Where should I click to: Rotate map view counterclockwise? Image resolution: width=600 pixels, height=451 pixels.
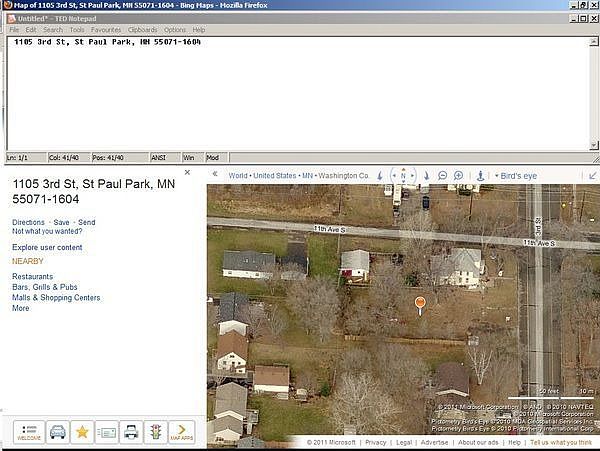coord(380,176)
